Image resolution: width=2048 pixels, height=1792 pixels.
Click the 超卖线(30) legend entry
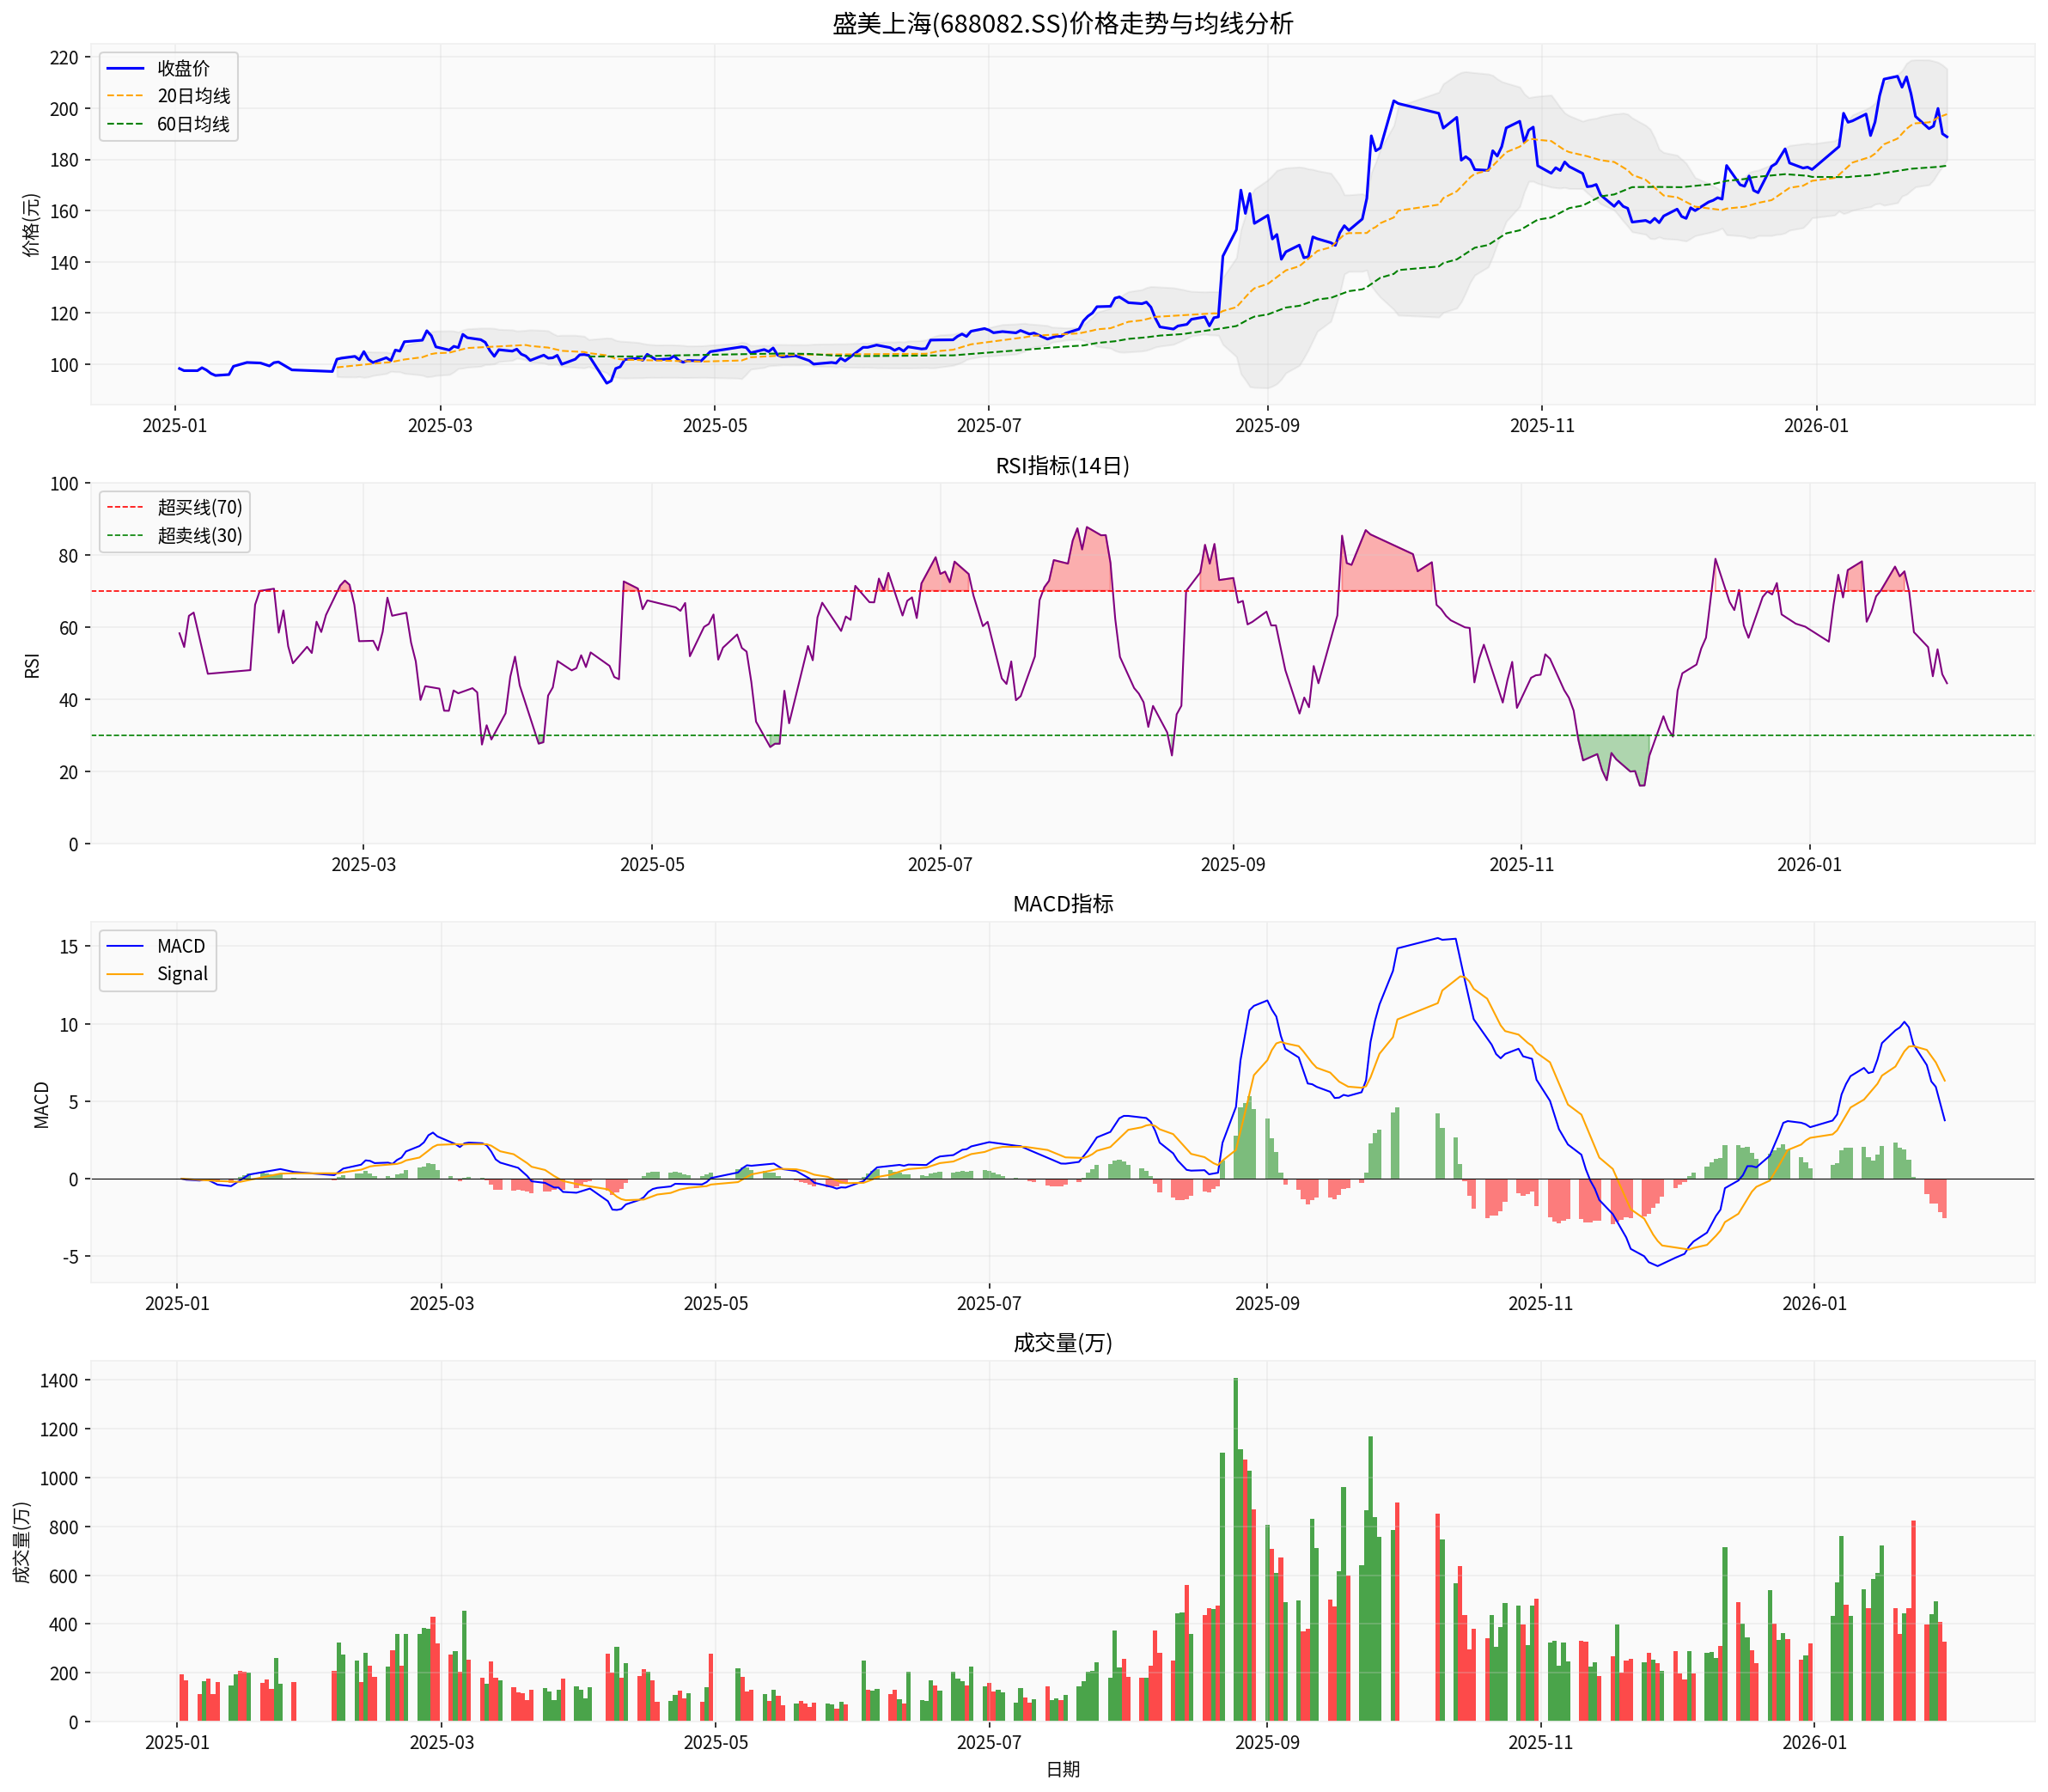tap(199, 535)
